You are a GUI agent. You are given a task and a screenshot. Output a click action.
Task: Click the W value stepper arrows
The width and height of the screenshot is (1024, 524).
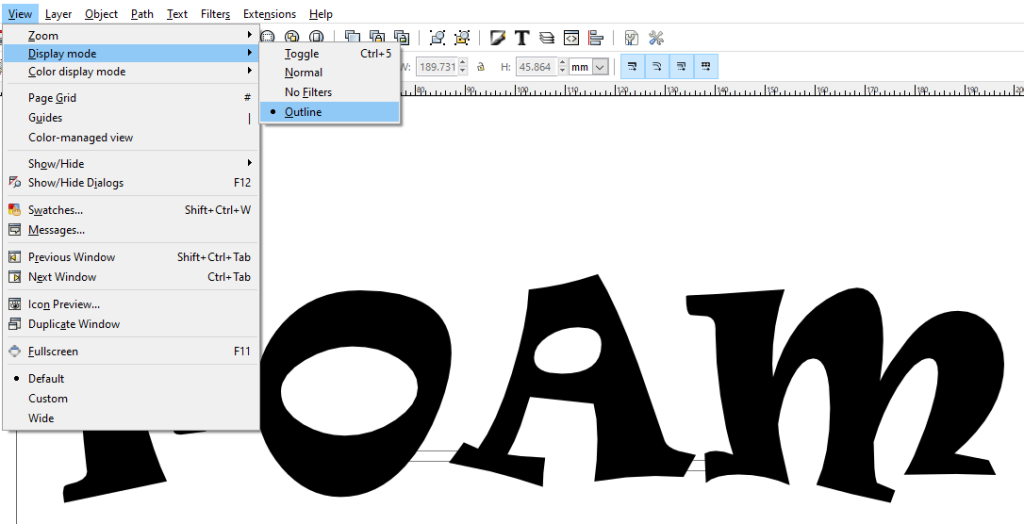pos(463,66)
